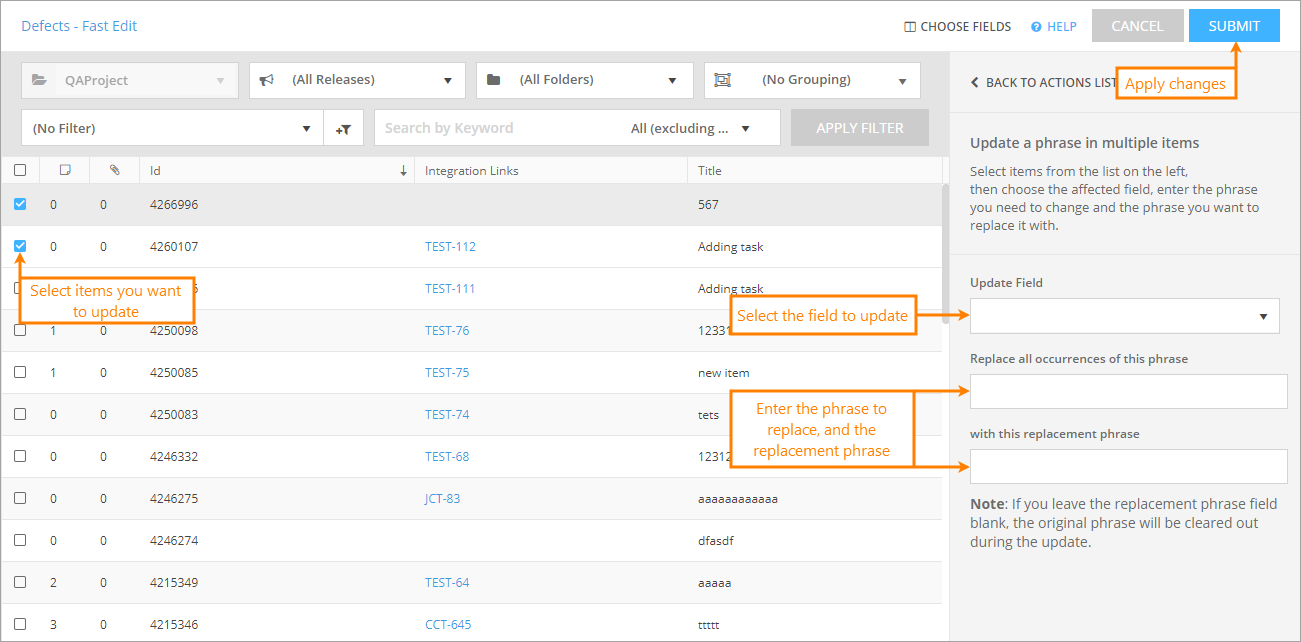Open the TEST-112 integration link
Screen dimensions: 1301x642
450,247
